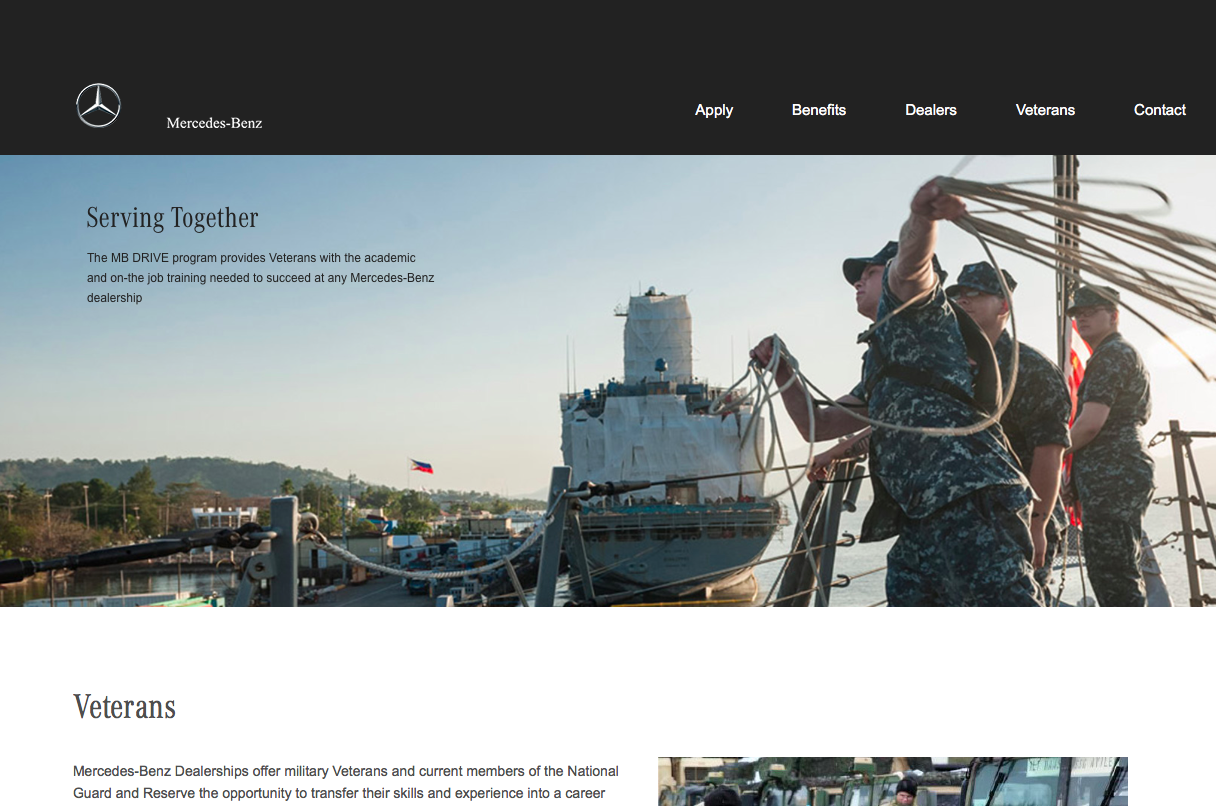Click the Serving Together hero heading

point(172,217)
